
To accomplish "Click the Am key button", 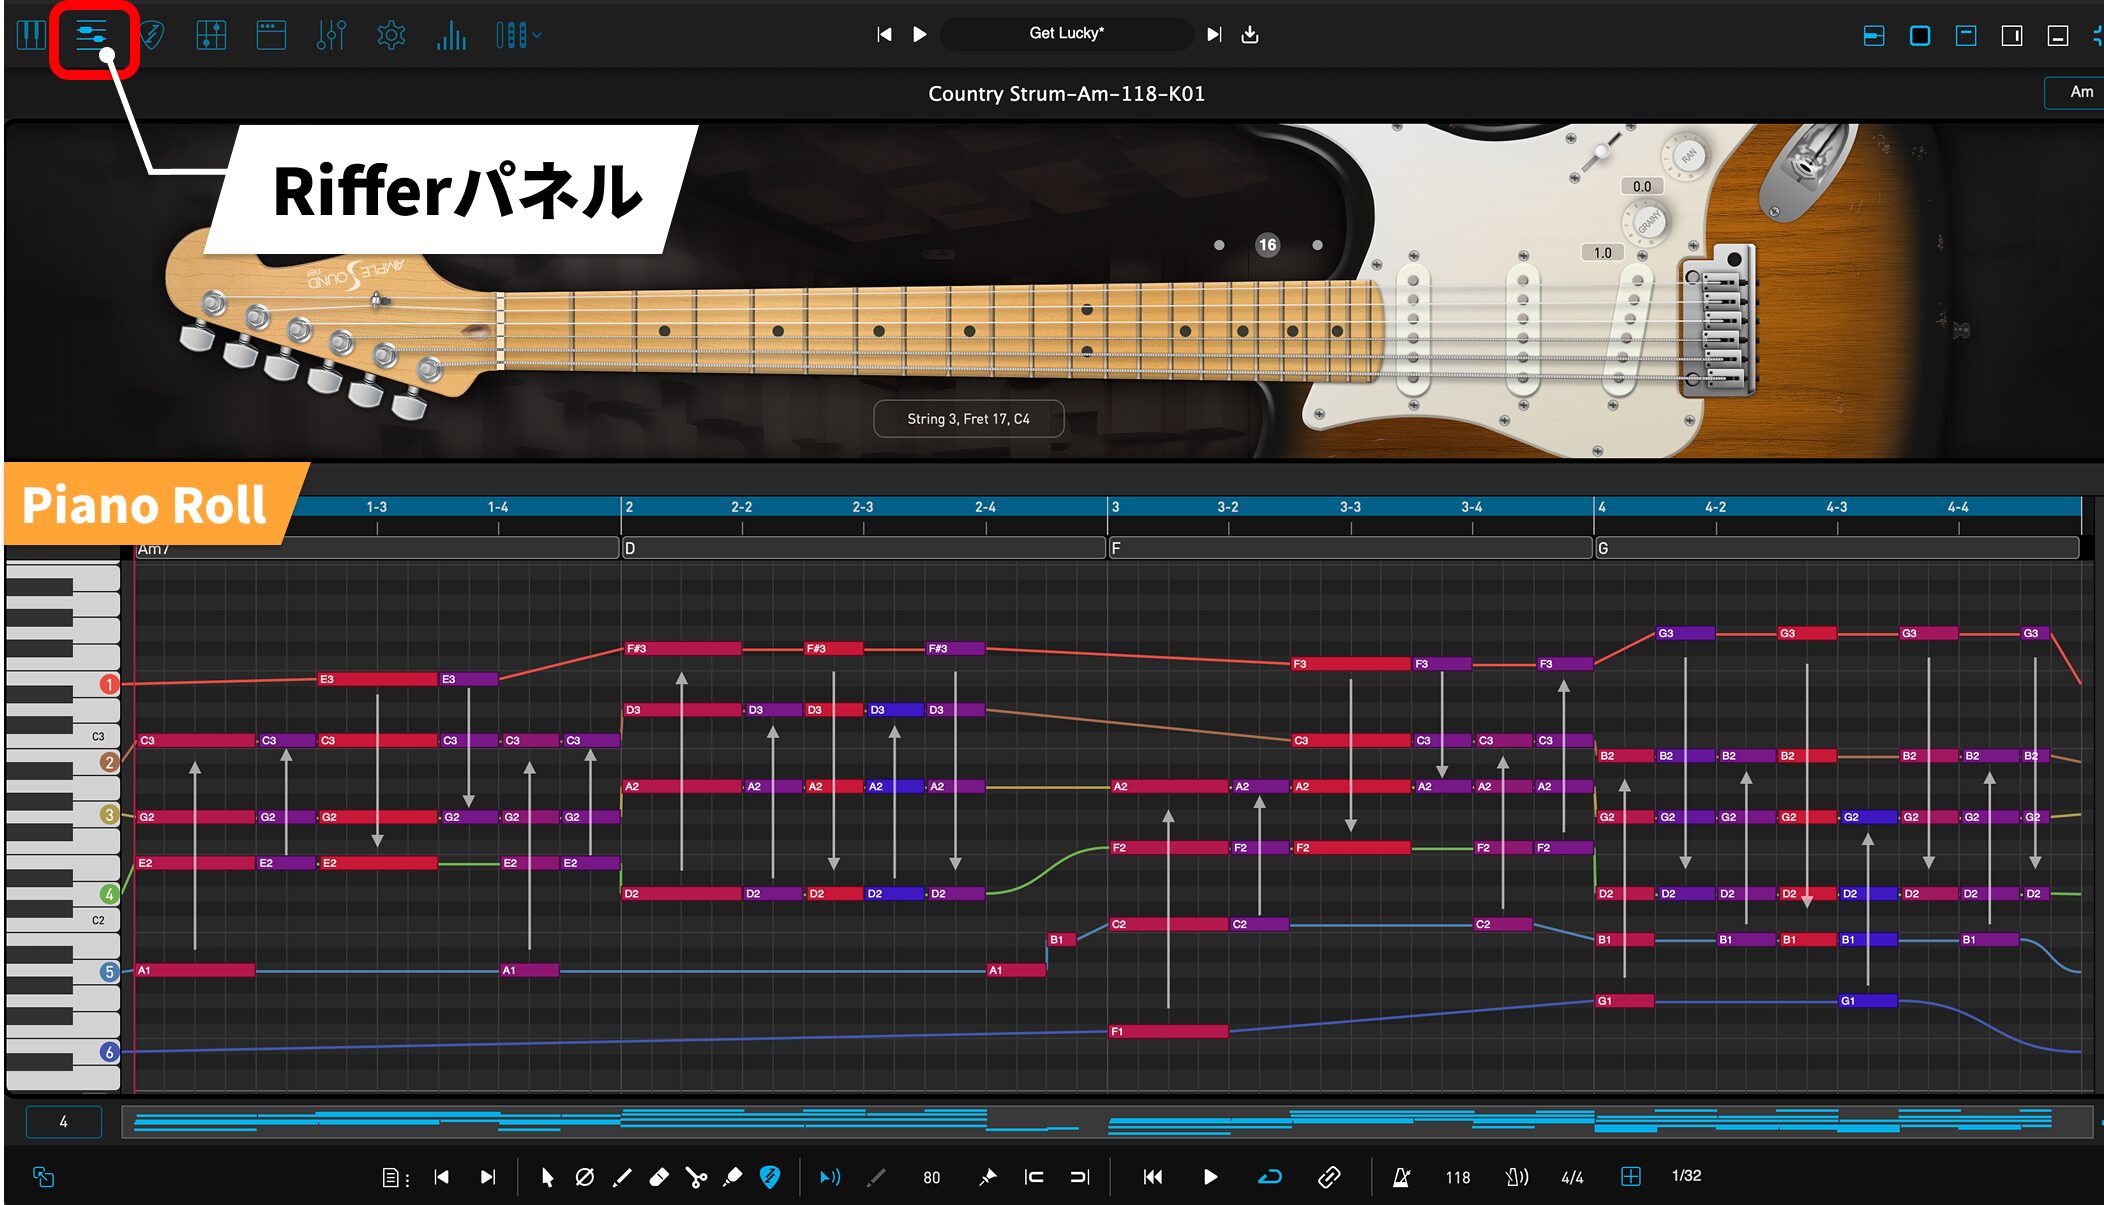I will 2081,92.
